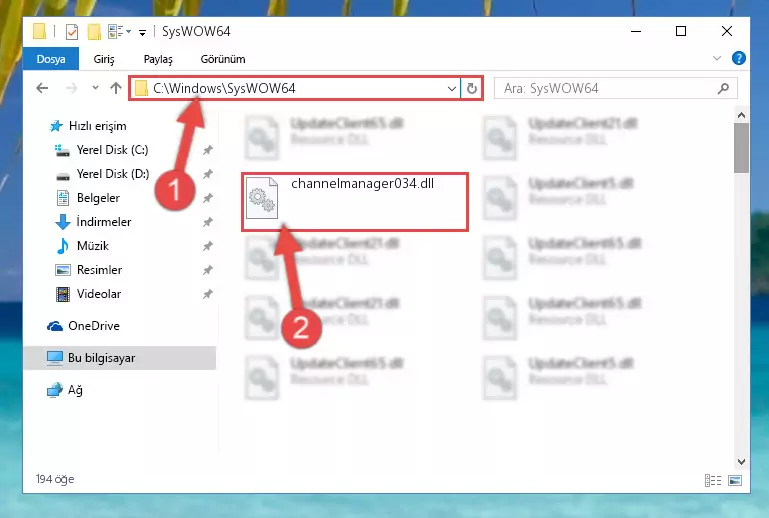Open the address bar history dropdown
The width and height of the screenshot is (769, 518).
click(452, 89)
